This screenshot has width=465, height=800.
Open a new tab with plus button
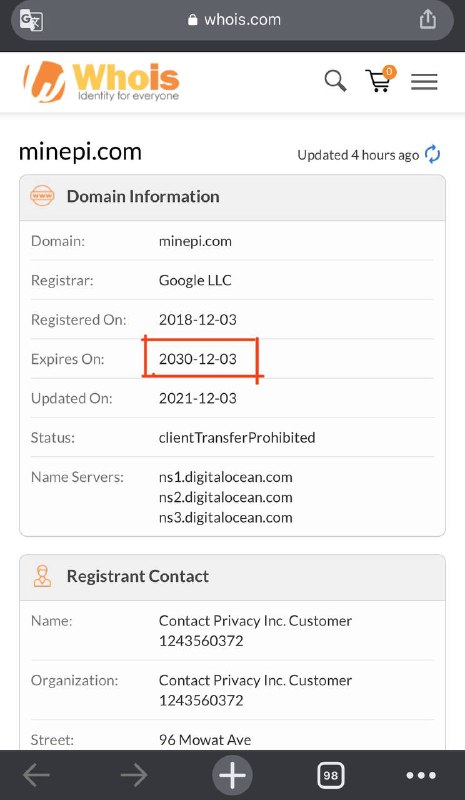(x=232, y=776)
